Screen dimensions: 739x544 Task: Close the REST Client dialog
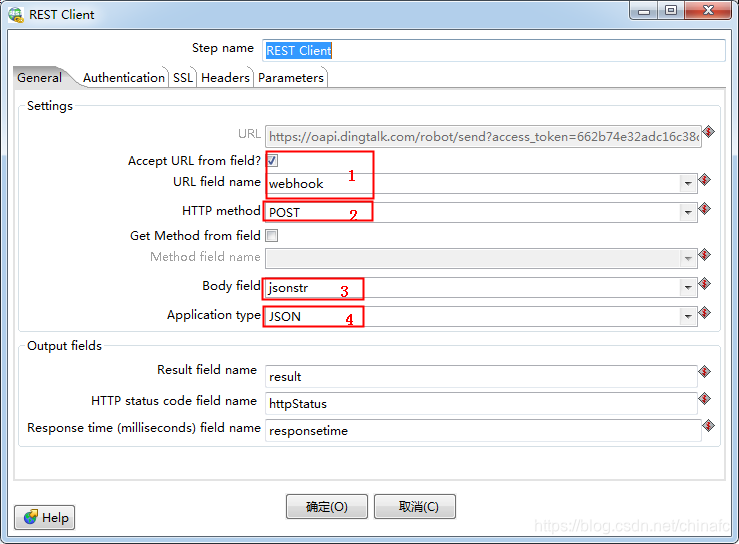707,11
